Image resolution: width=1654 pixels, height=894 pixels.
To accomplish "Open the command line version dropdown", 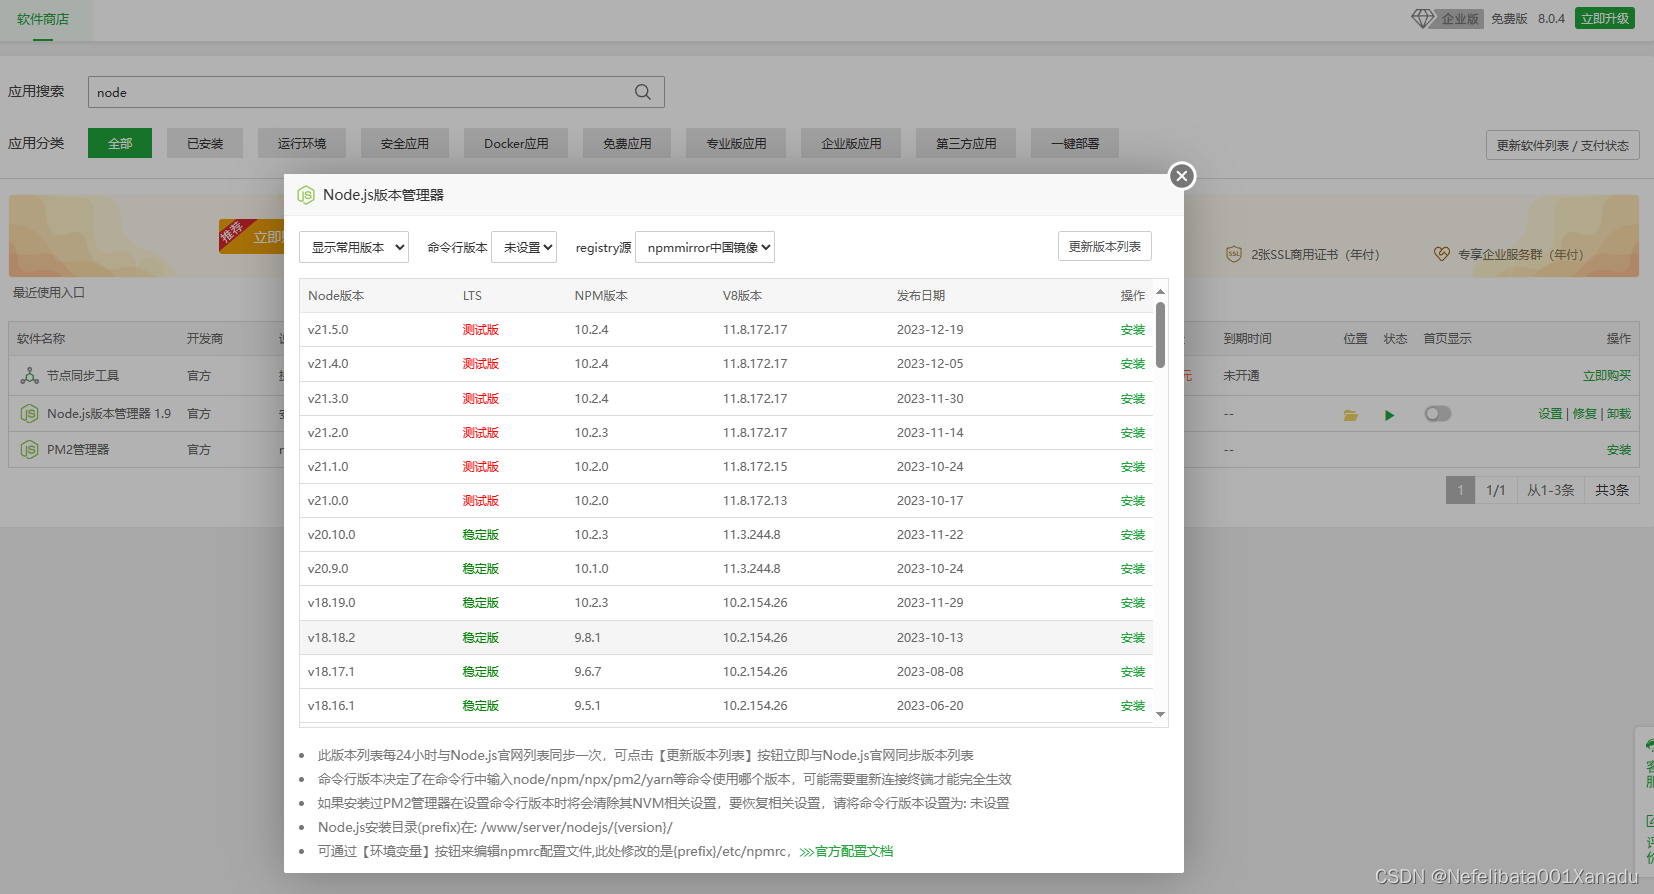I will 524,247.
